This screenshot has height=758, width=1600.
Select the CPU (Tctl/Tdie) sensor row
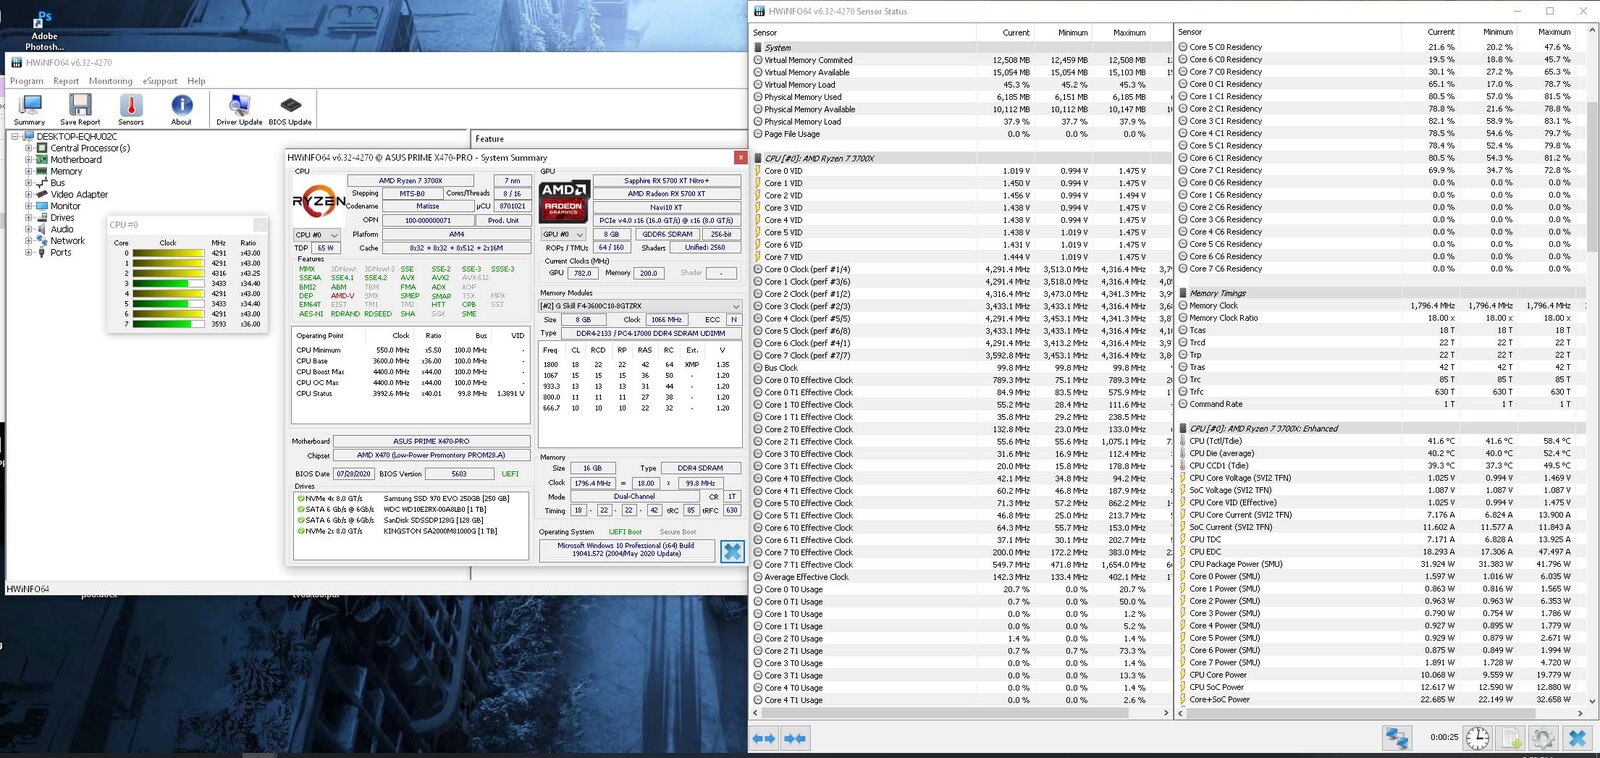pos(1381,441)
